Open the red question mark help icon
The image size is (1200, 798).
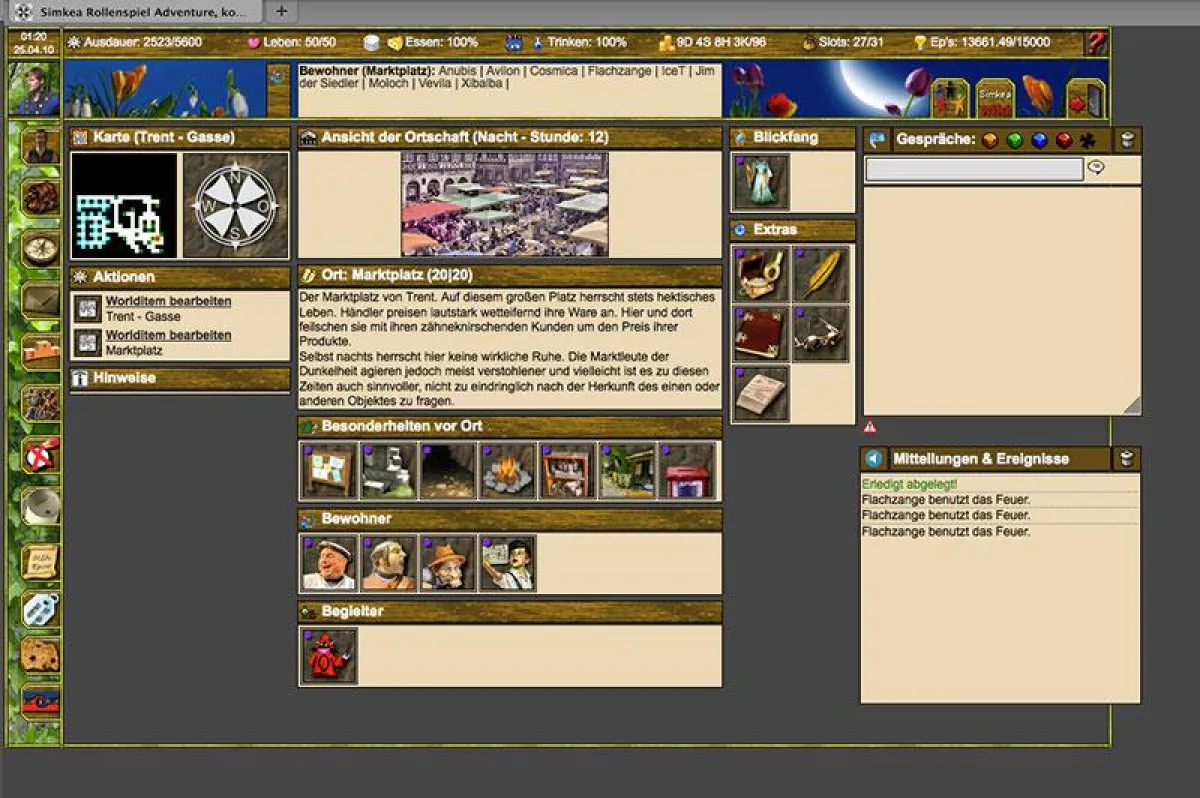coord(1094,43)
